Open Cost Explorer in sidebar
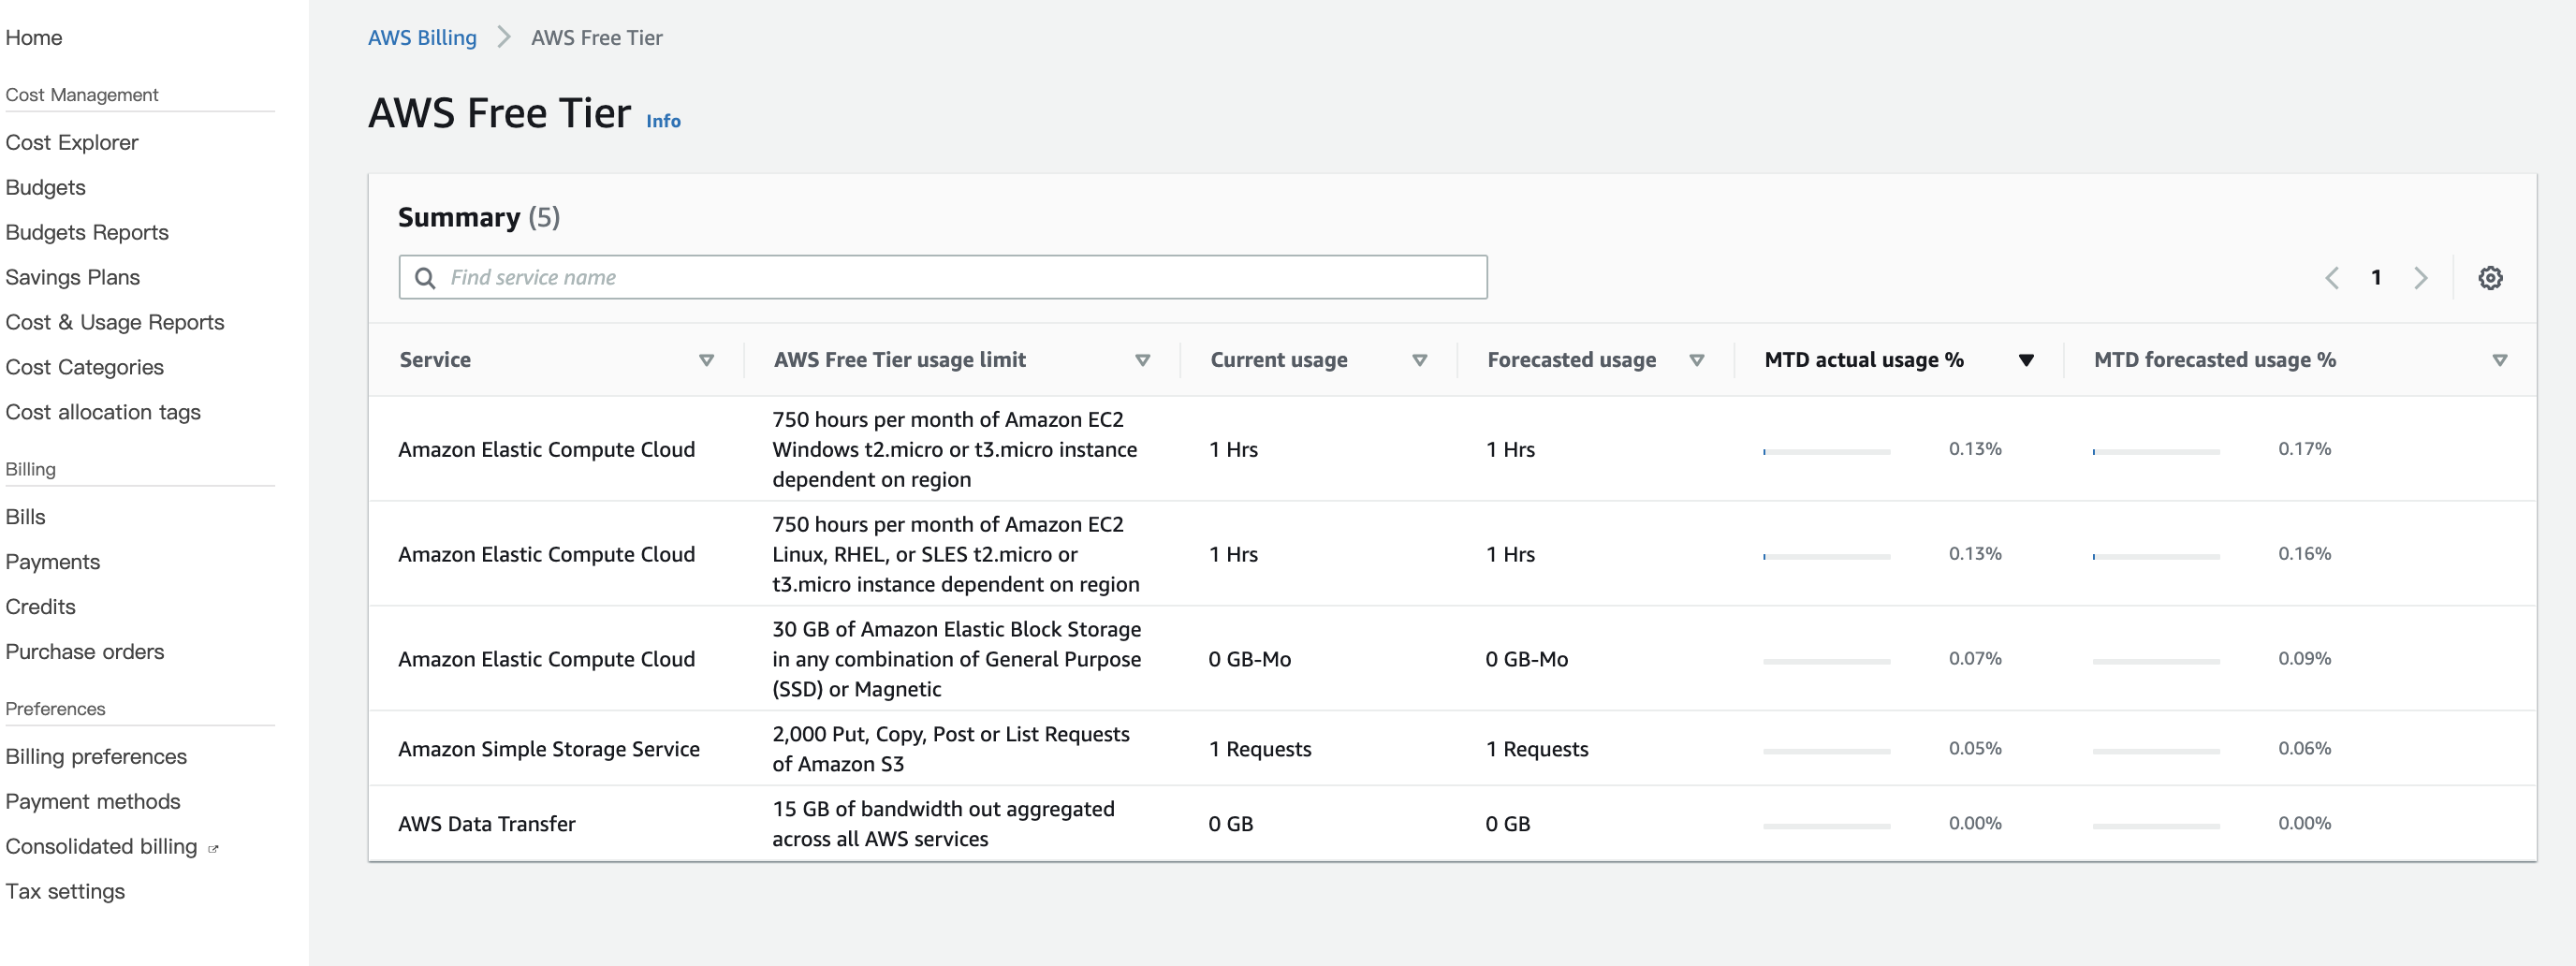Screen dimensions: 2576x966 click(72, 143)
